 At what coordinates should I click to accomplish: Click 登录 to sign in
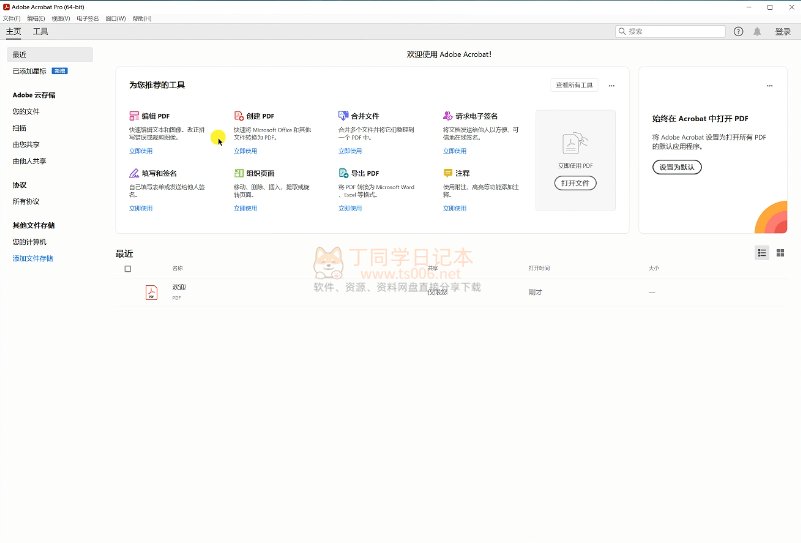point(783,32)
